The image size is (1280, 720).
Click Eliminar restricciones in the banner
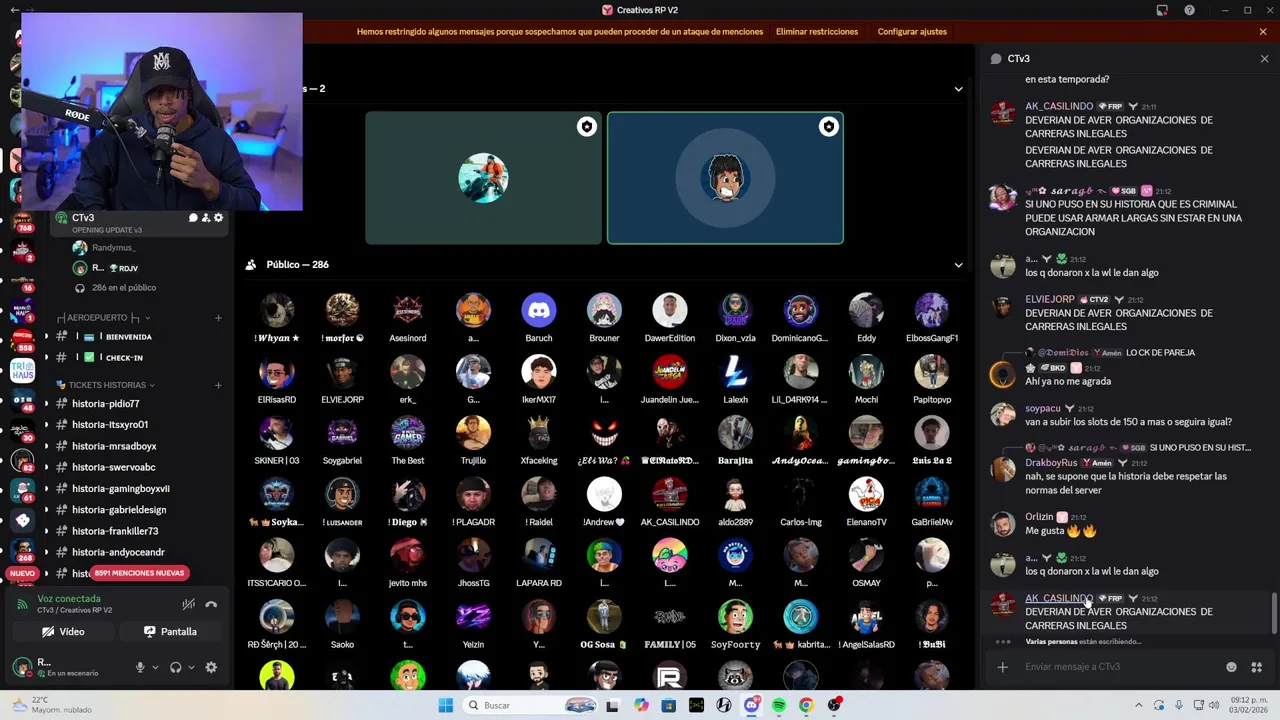[x=817, y=32]
